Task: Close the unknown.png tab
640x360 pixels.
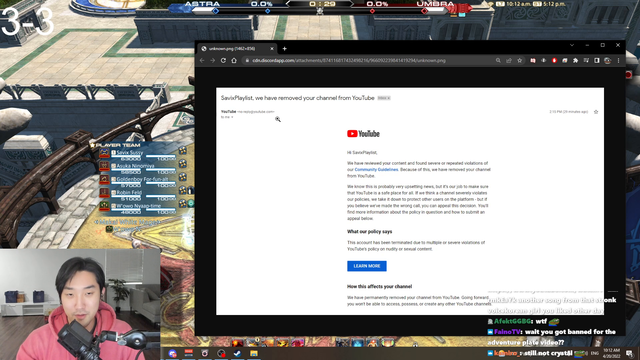Action: (x=272, y=49)
